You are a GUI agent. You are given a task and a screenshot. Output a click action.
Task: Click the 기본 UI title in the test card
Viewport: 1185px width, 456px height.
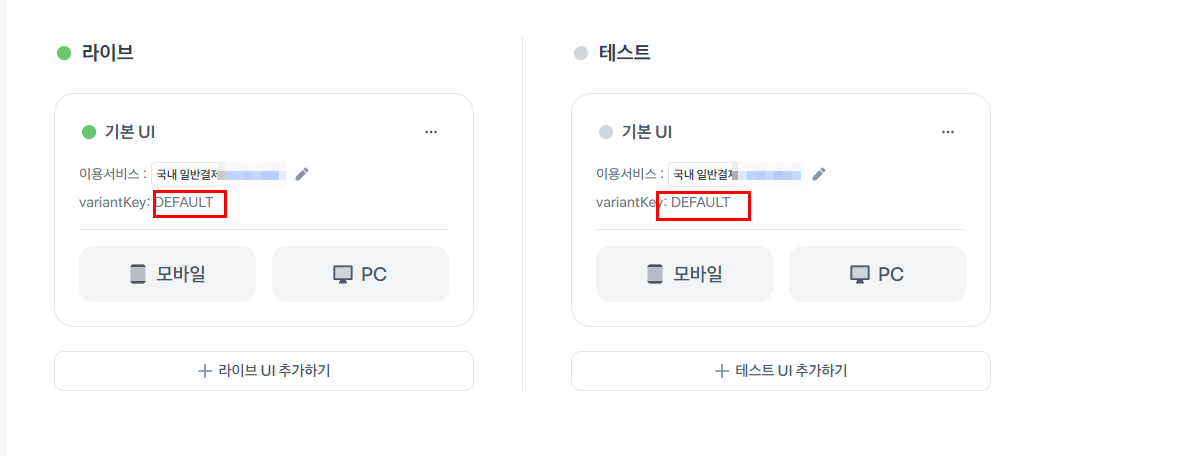(x=646, y=132)
